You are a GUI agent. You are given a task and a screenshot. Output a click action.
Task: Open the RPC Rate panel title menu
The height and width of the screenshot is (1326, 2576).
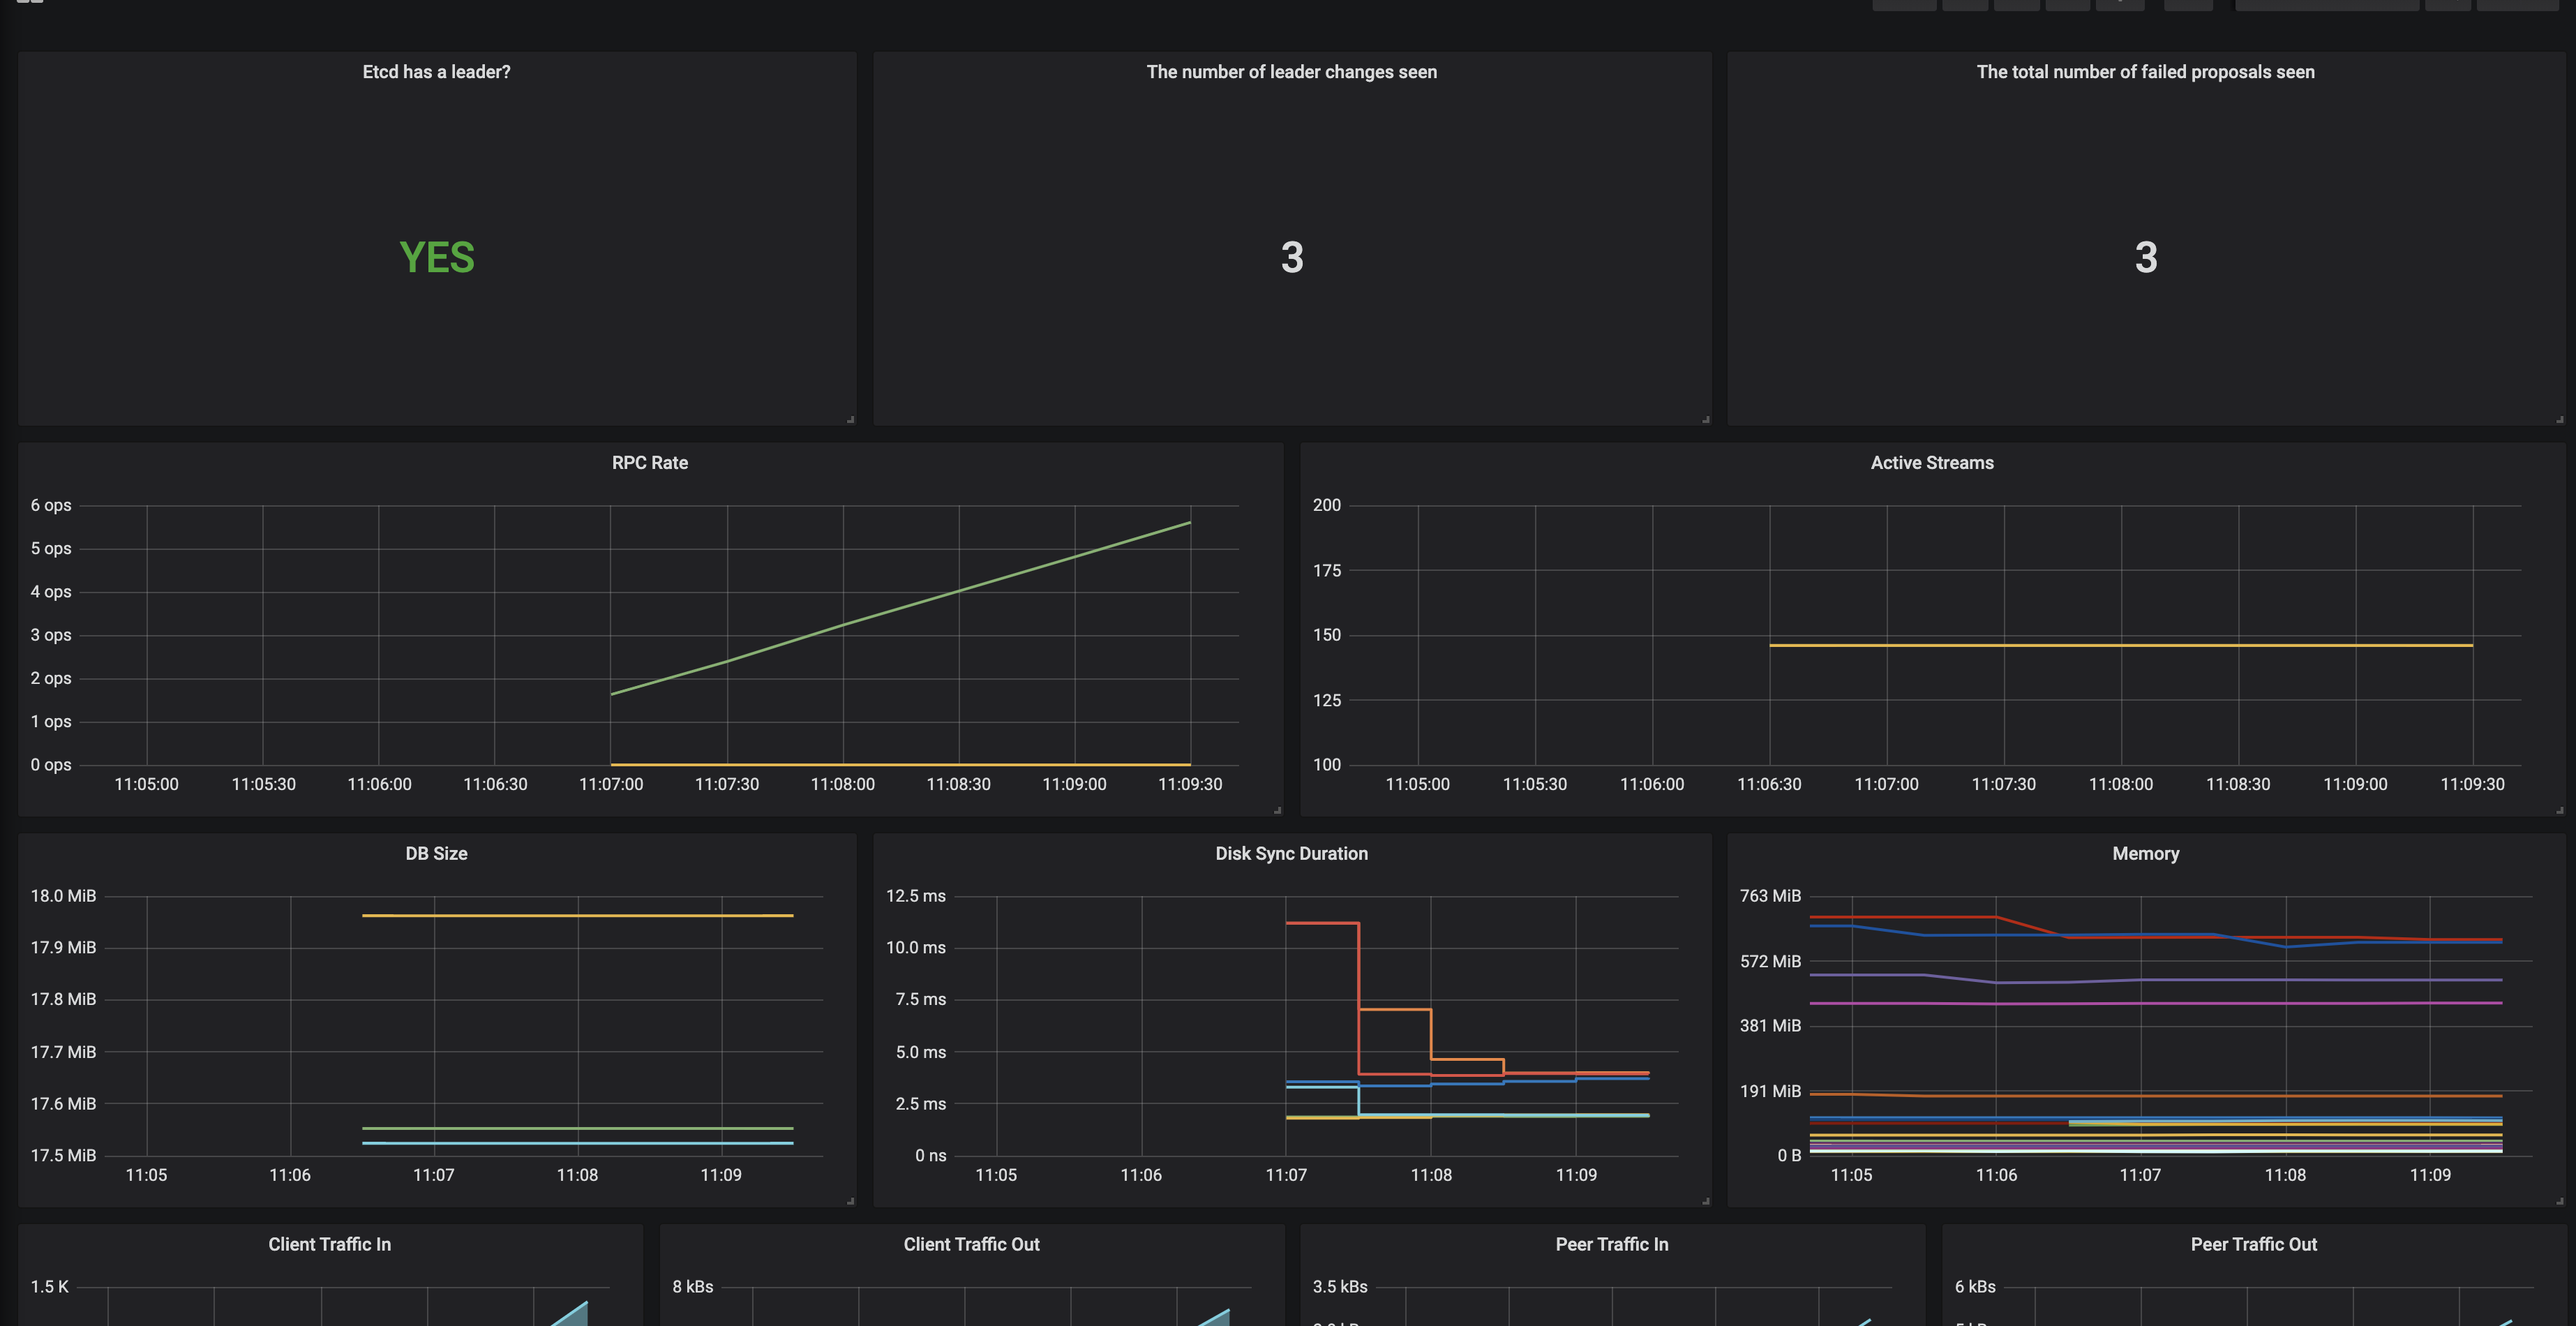click(650, 463)
